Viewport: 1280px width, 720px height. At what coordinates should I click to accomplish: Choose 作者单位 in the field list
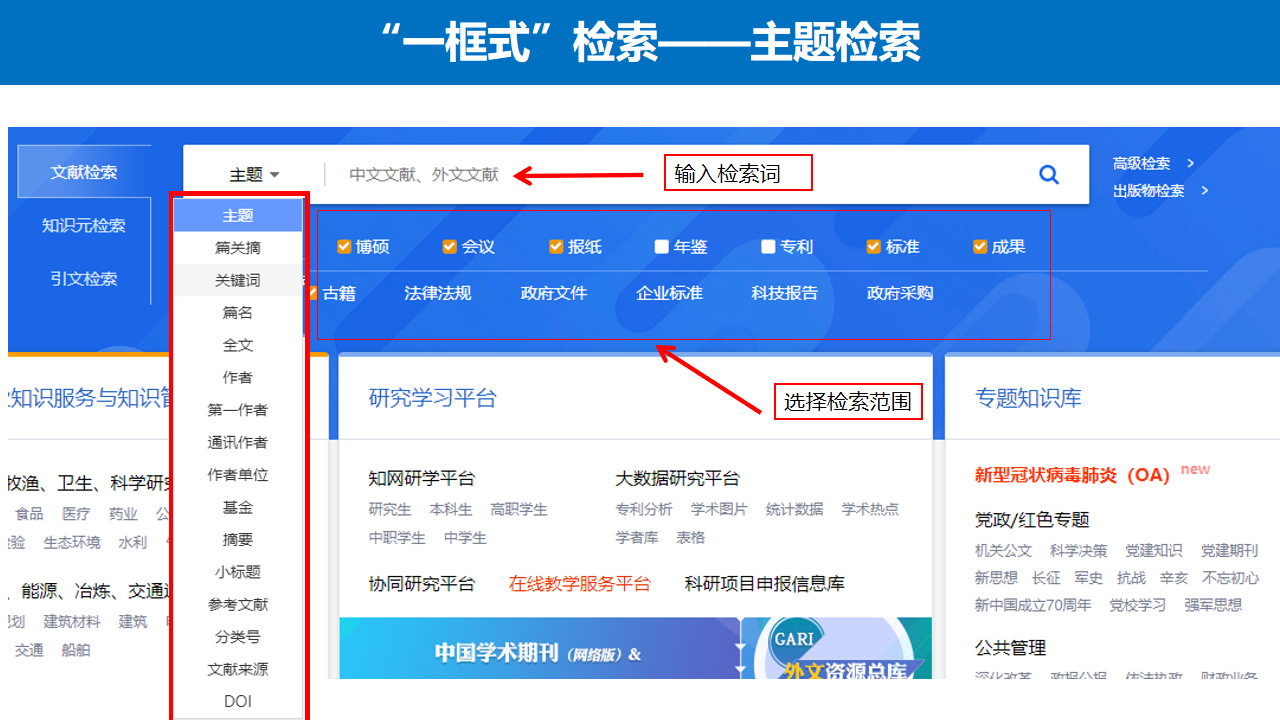(238, 475)
